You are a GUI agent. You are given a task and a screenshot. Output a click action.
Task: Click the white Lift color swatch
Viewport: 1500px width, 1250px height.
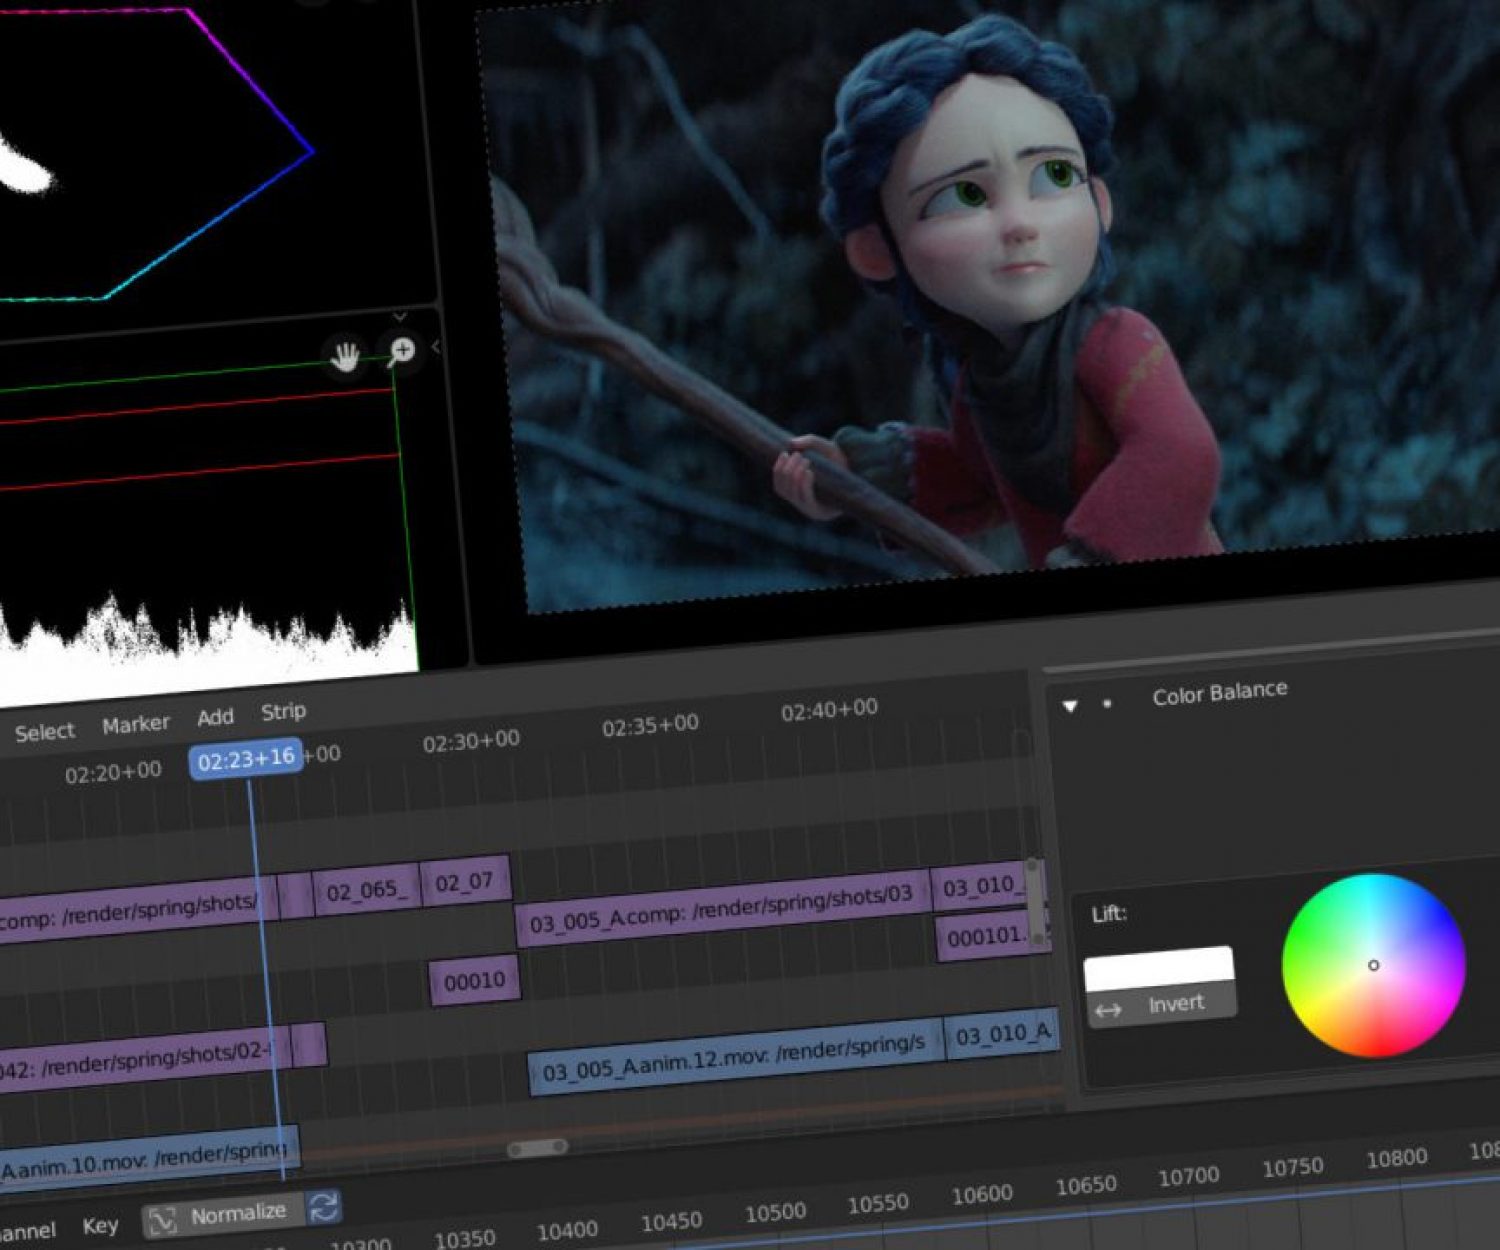tap(1159, 968)
